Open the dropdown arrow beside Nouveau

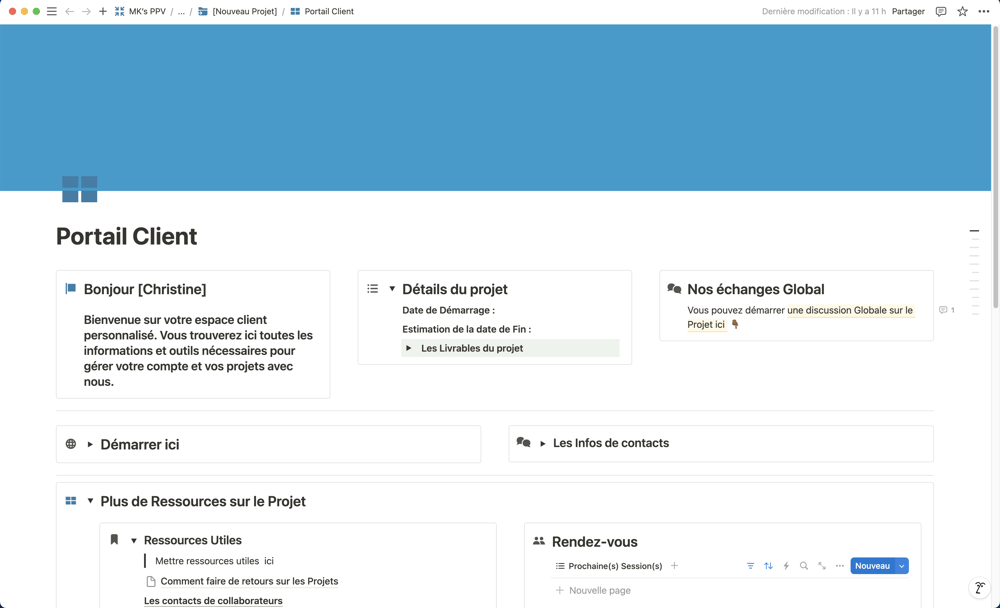coord(902,566)
